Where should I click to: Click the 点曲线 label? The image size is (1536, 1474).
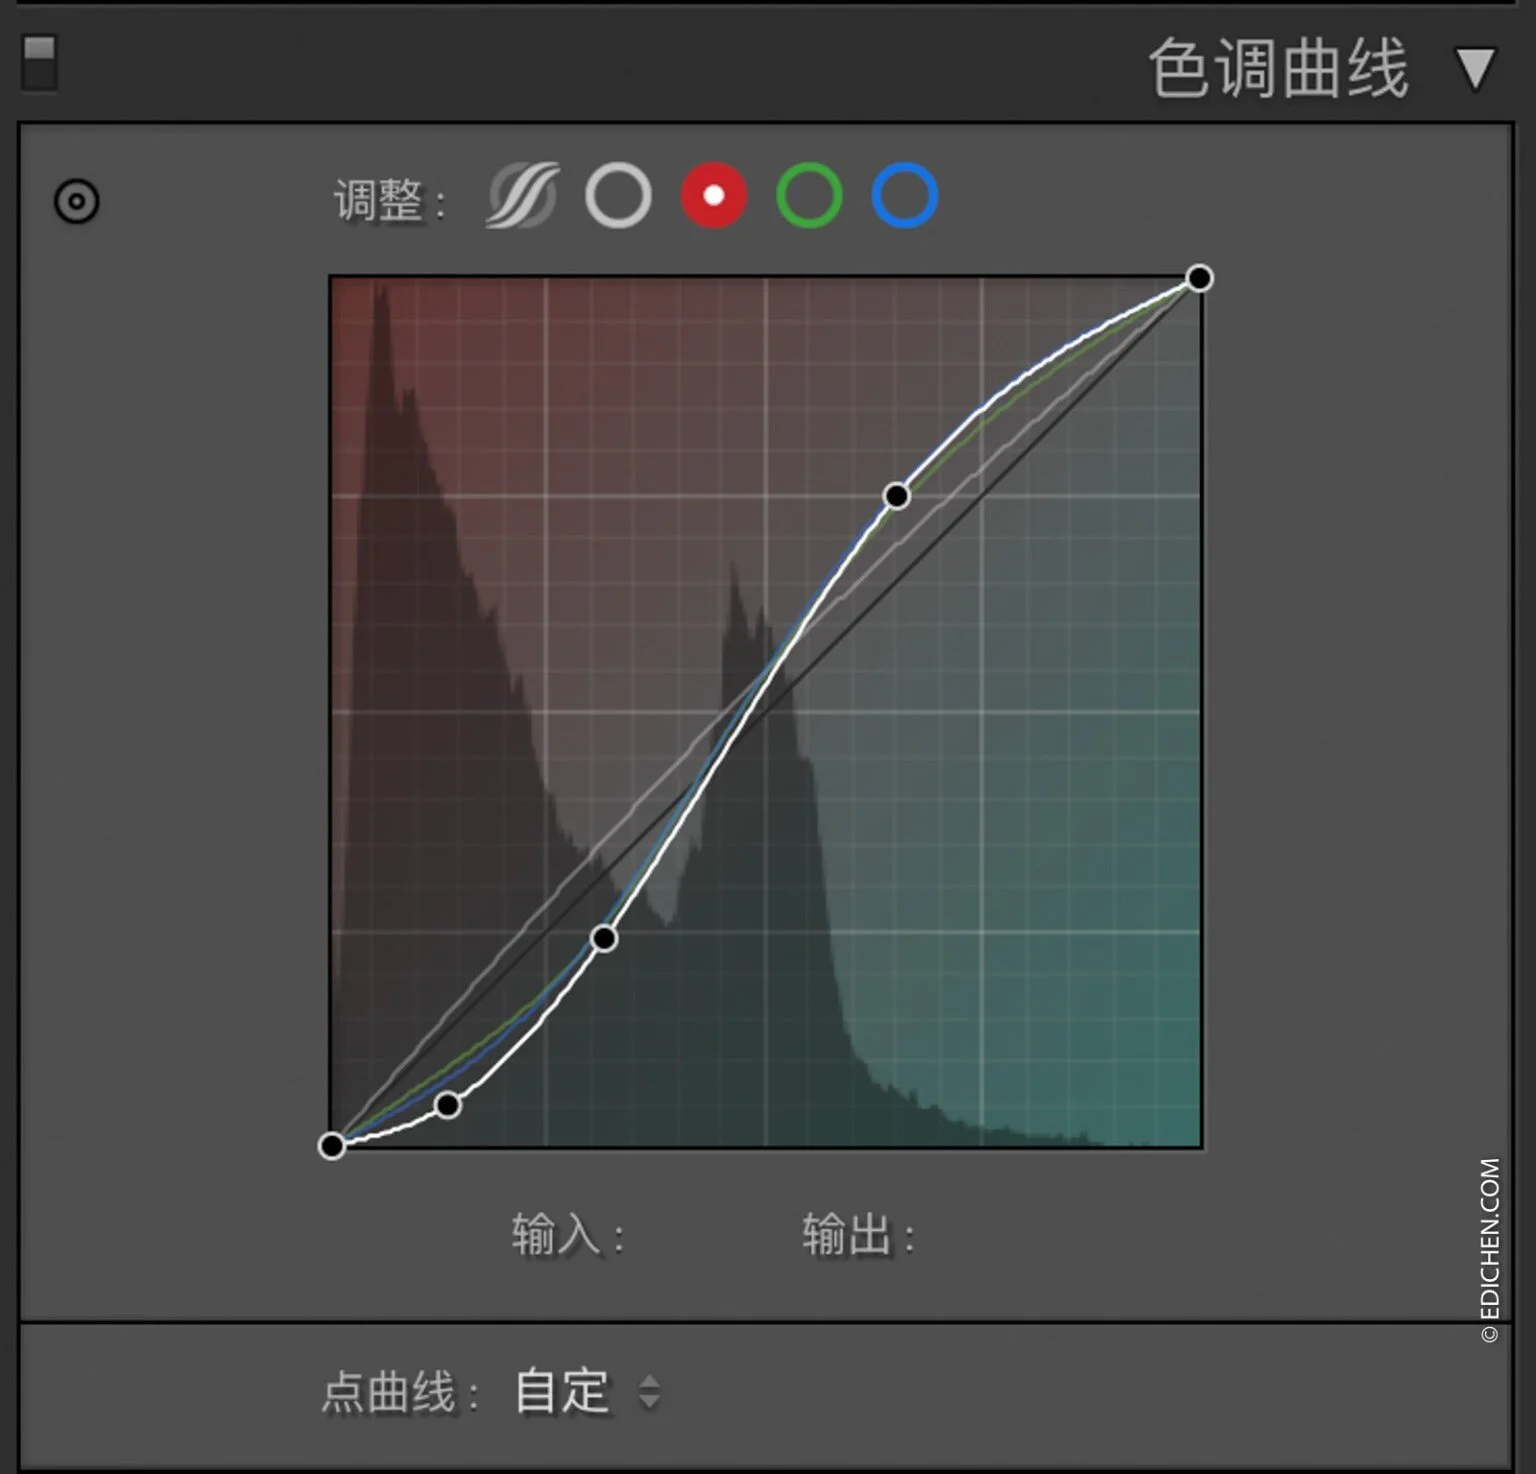[x=401, y=1392]
